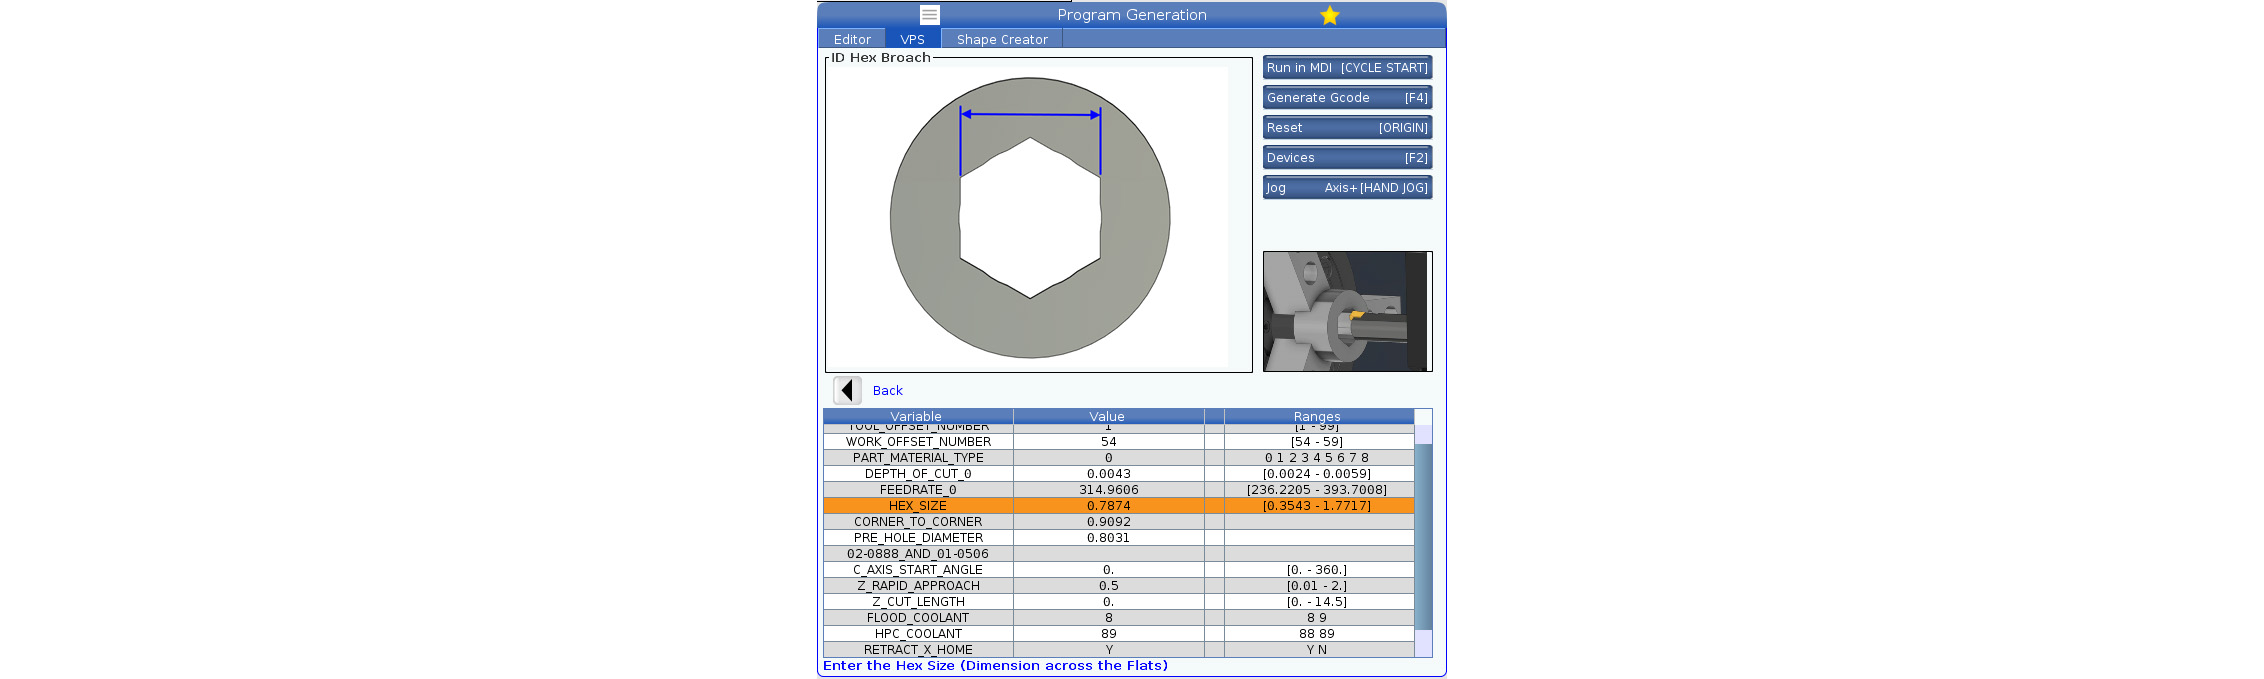The width and height of the screenshot is (2264, 679).
Task: Select DEPTH_OF_CUT_0 value 0.0043
Action: point(1108,474)
